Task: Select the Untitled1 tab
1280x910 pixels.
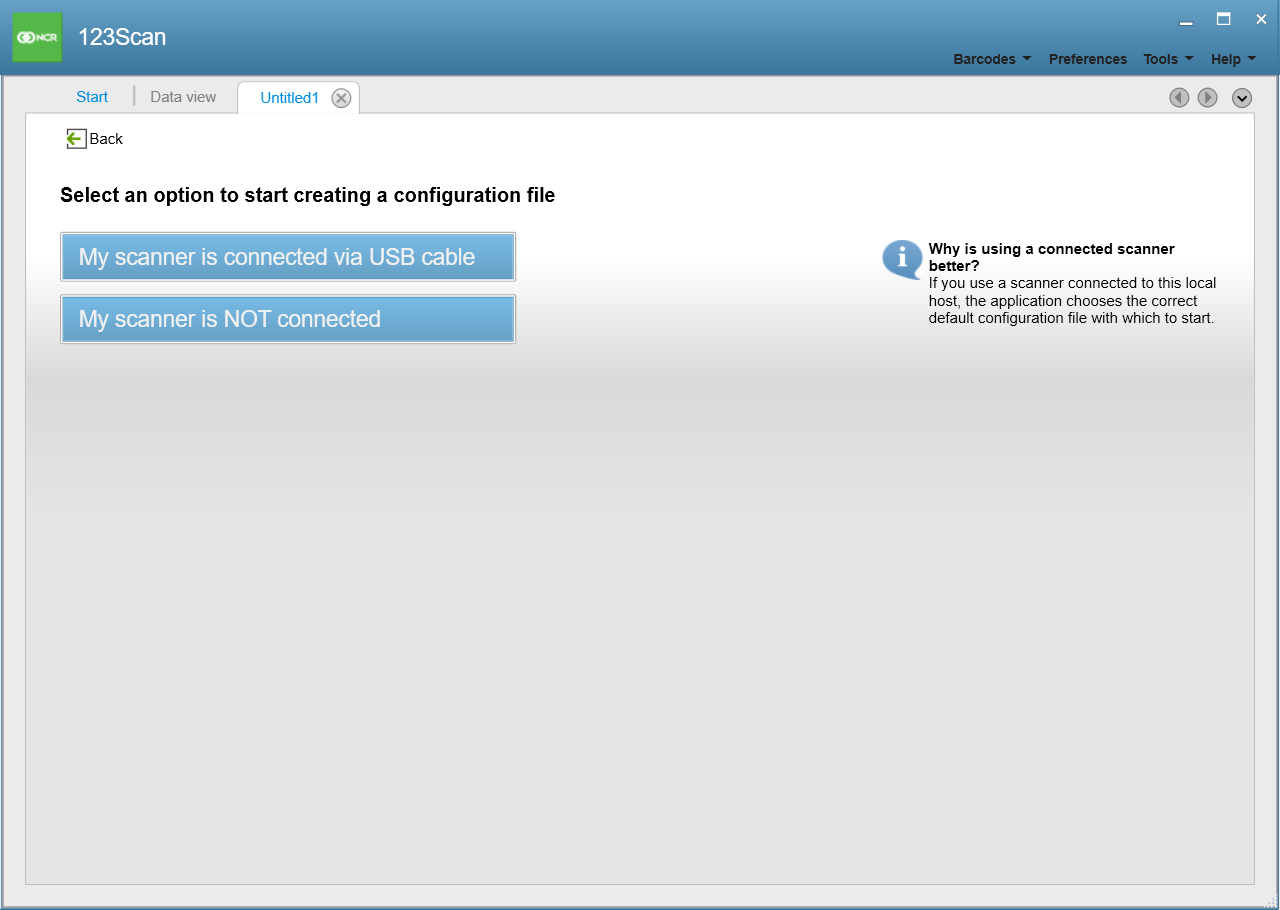Action: click(289, 98)
